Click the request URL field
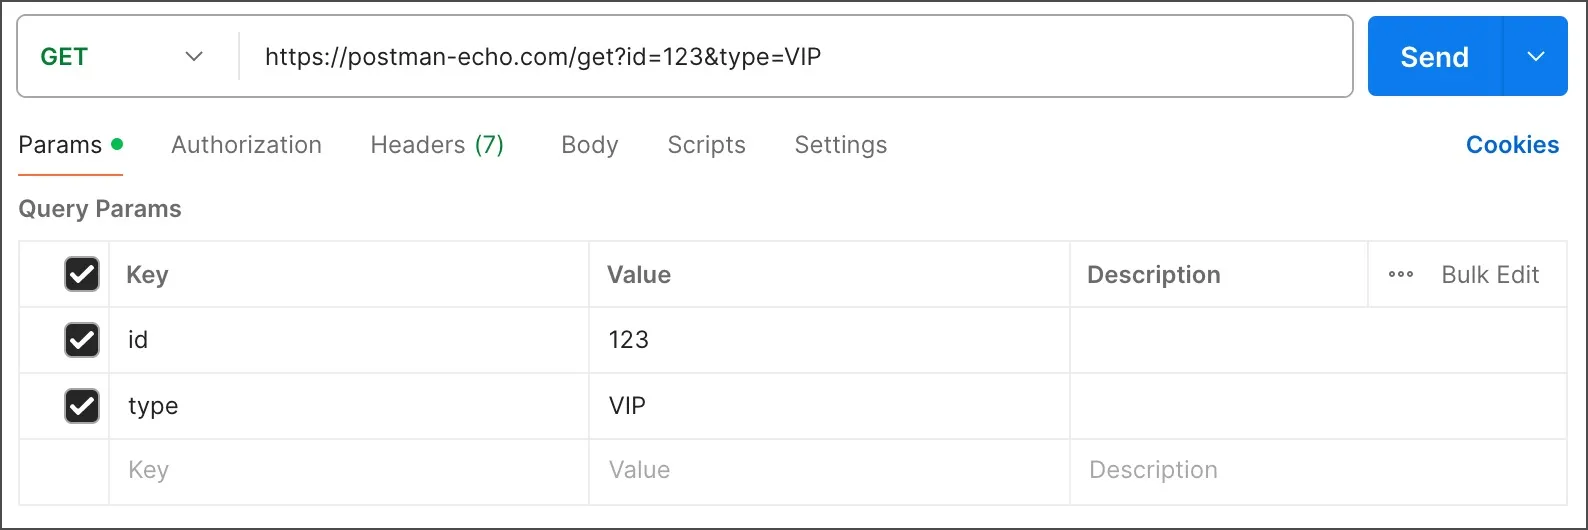Screen dimensions: 1588x530 coord(795,57)
